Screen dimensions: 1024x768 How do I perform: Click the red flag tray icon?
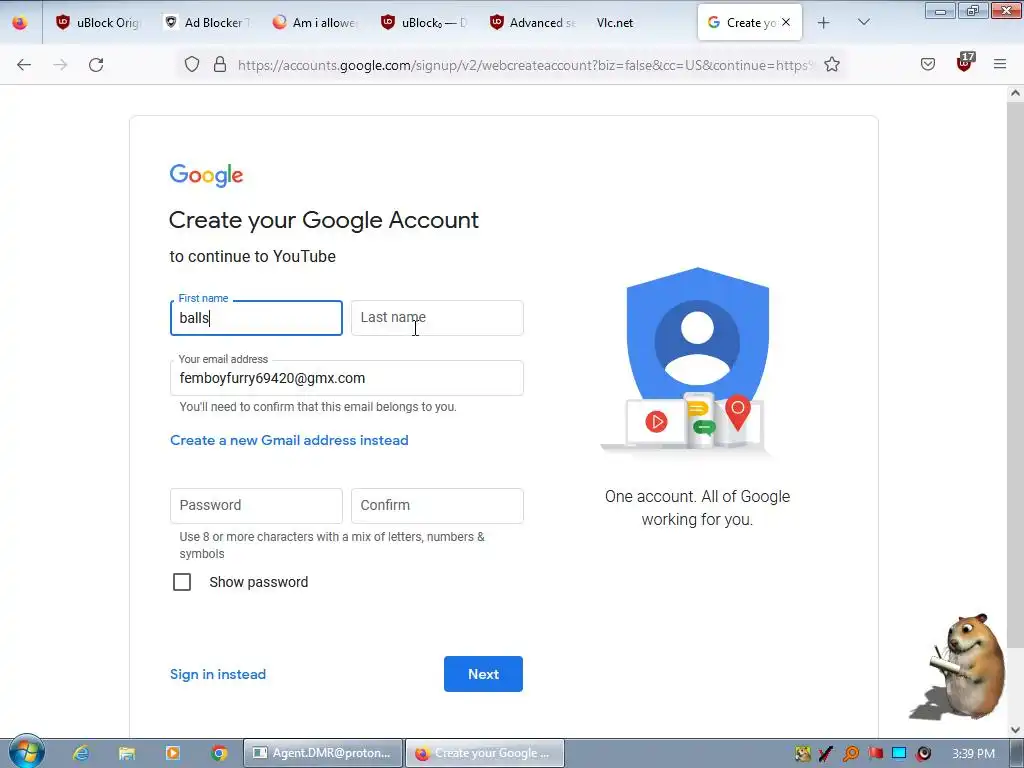click(x=876, y=754)
